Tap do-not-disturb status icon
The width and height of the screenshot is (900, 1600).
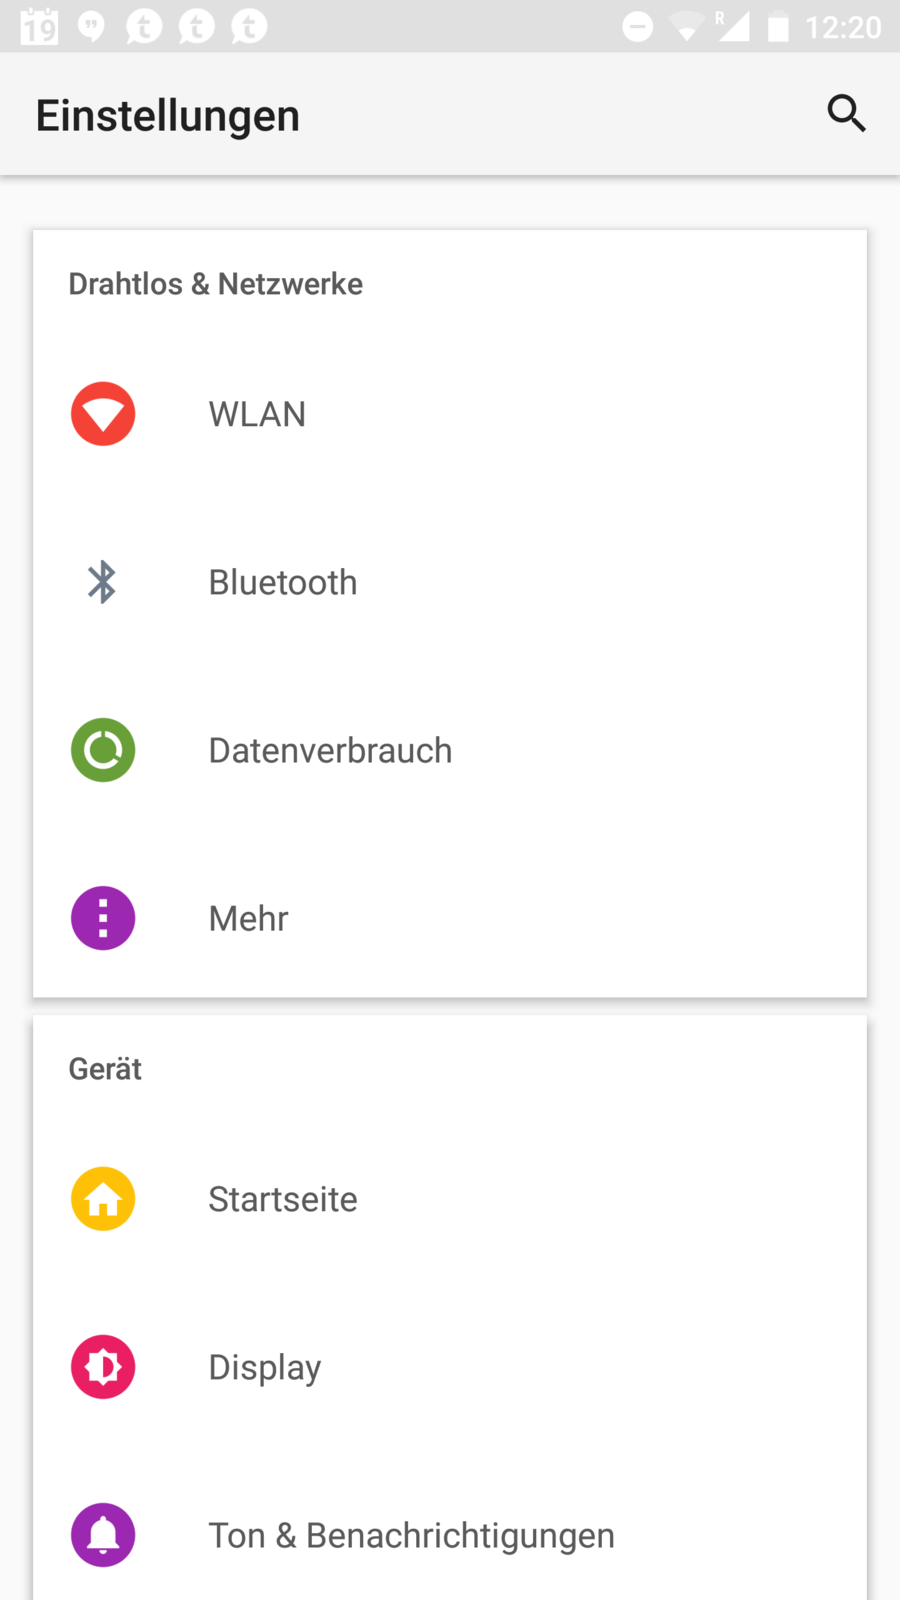point(637,27)
